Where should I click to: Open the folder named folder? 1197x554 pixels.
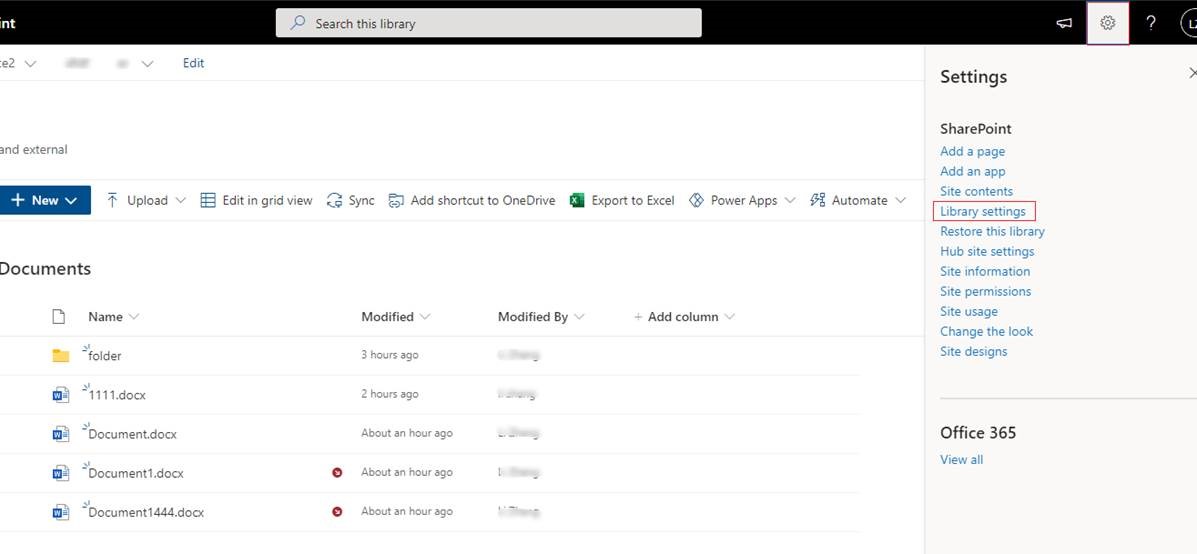(x=105, y=356)
